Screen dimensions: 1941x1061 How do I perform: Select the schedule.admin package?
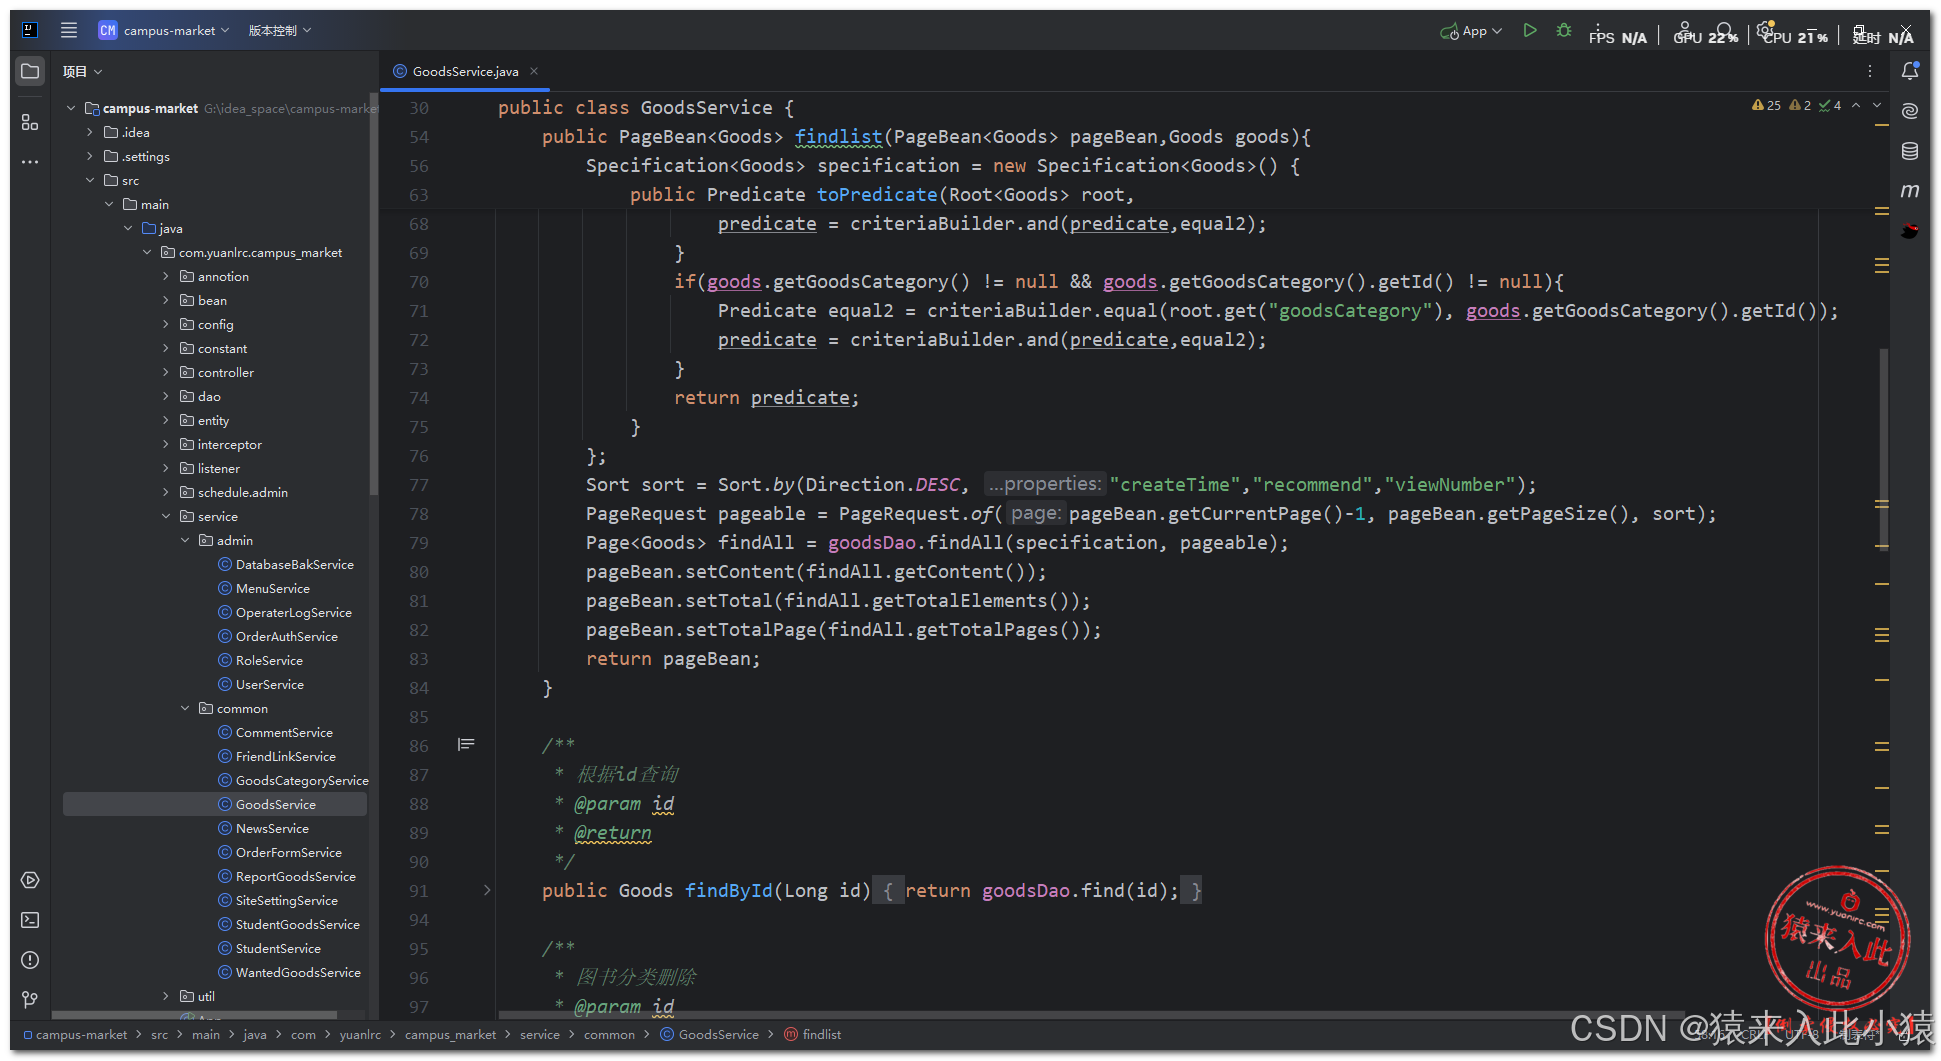coord(242,492)
